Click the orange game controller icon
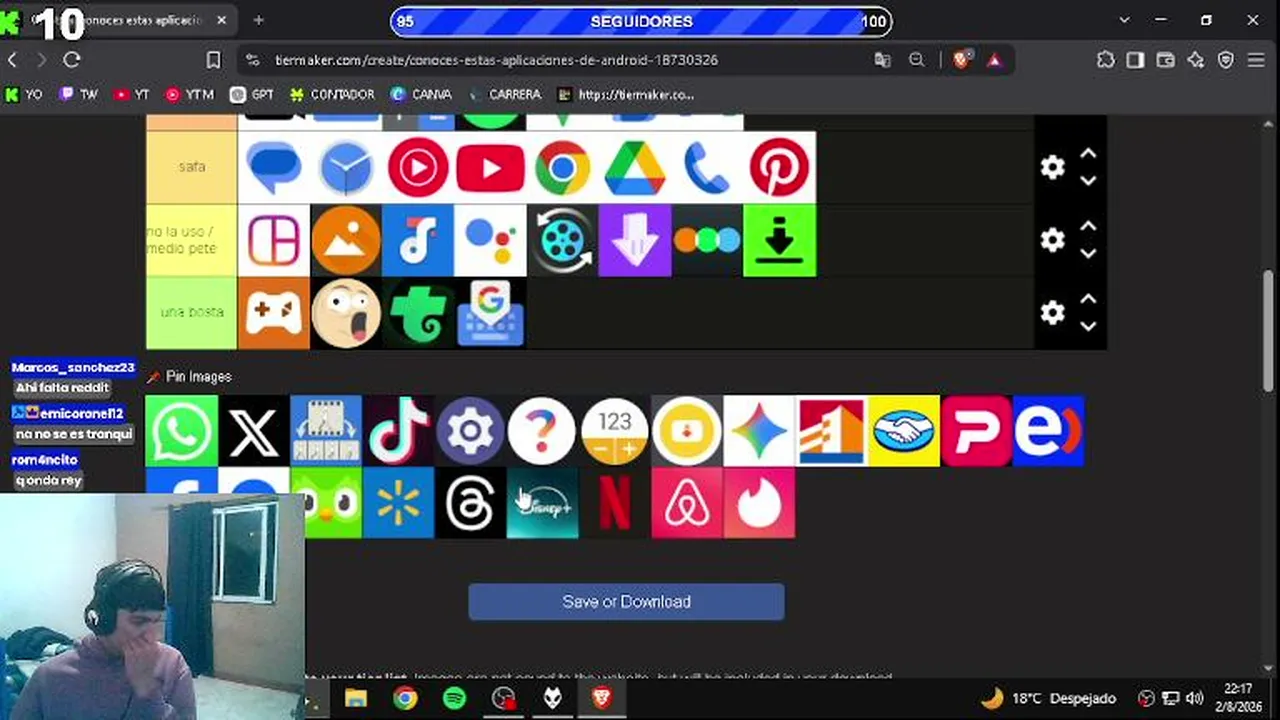 274,313
